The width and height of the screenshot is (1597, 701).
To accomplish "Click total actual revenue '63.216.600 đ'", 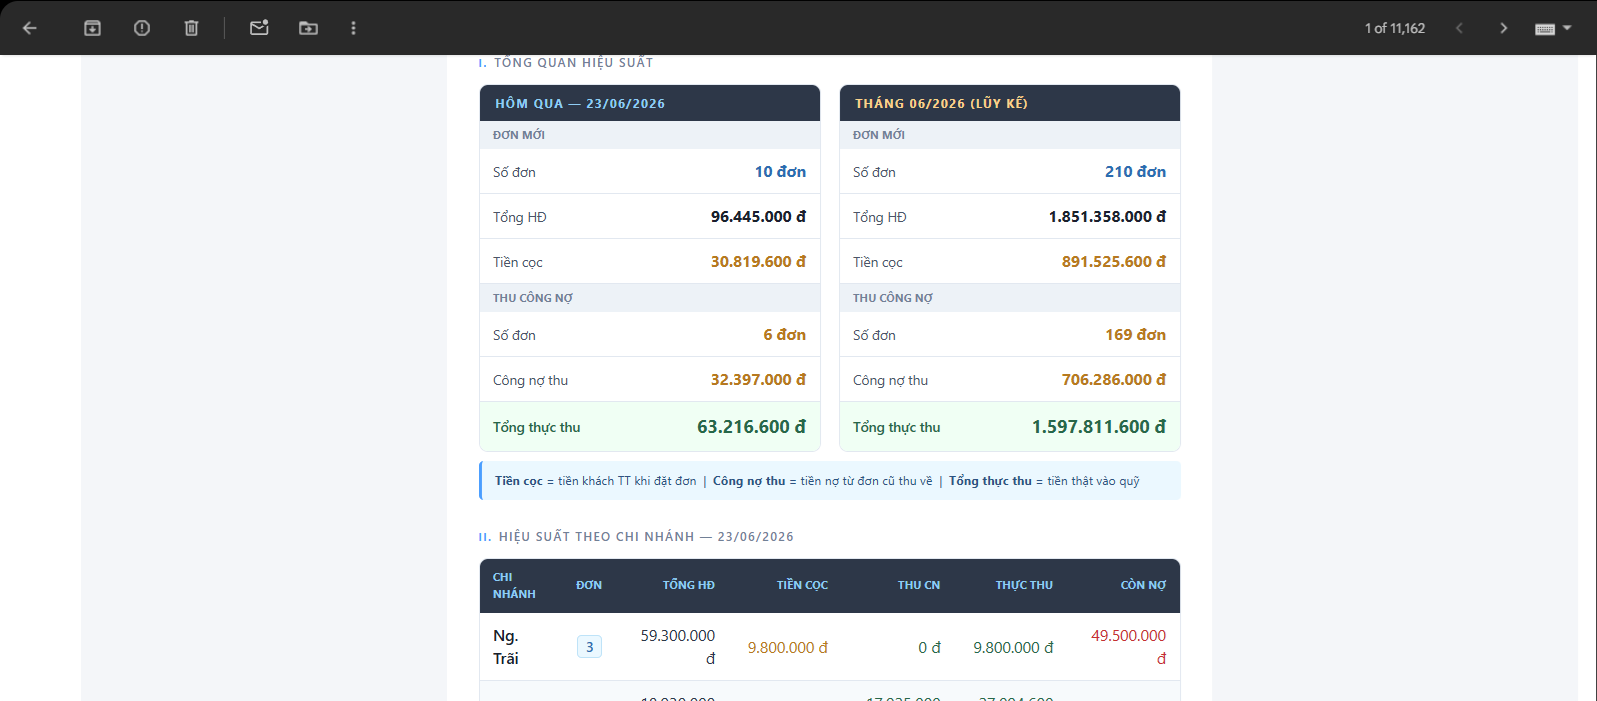I will tap(751, 427).
